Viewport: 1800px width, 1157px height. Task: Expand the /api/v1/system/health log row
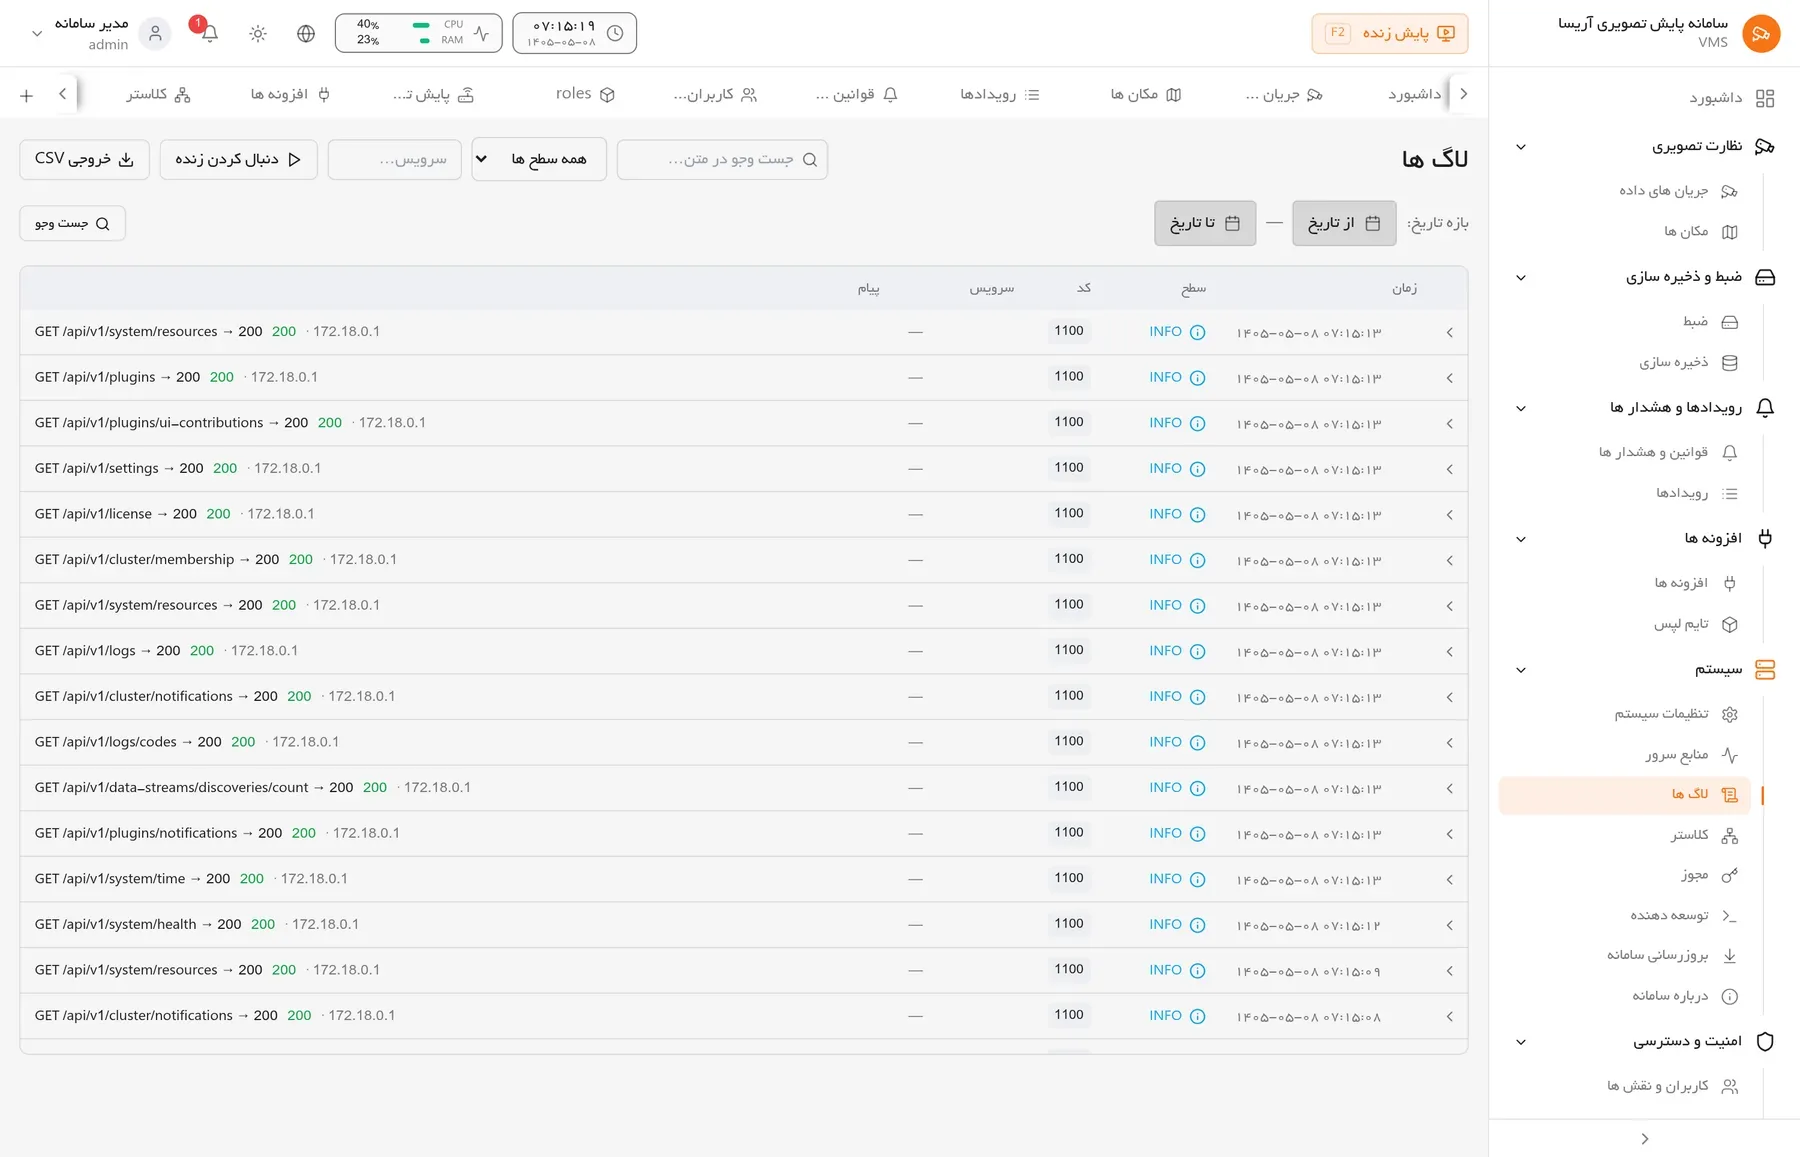click(1449, 926)
